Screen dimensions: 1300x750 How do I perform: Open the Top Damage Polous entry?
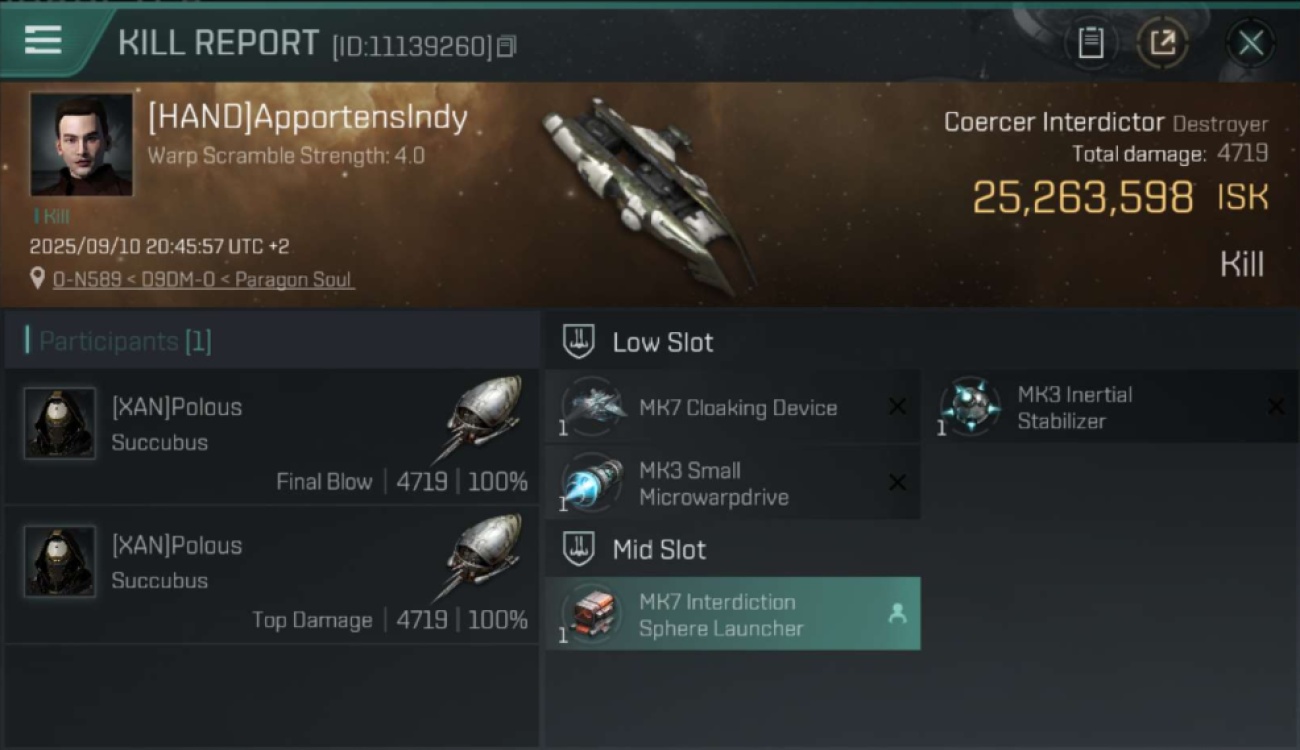(271, 575)
